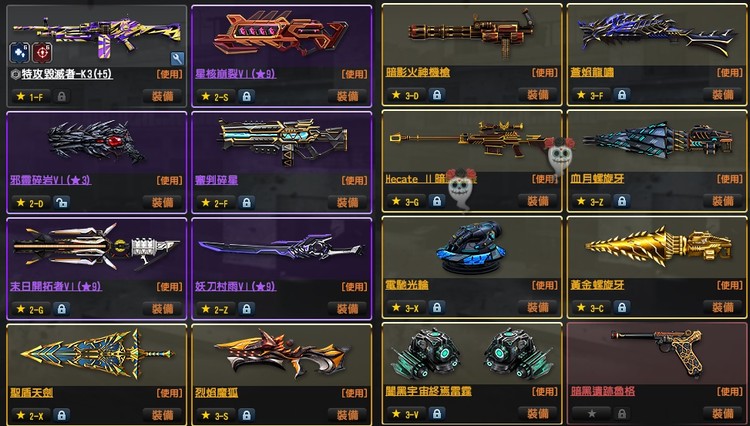
Task: Click the lock icon on 聖盾天劍 card
Action: coord(61,415)
